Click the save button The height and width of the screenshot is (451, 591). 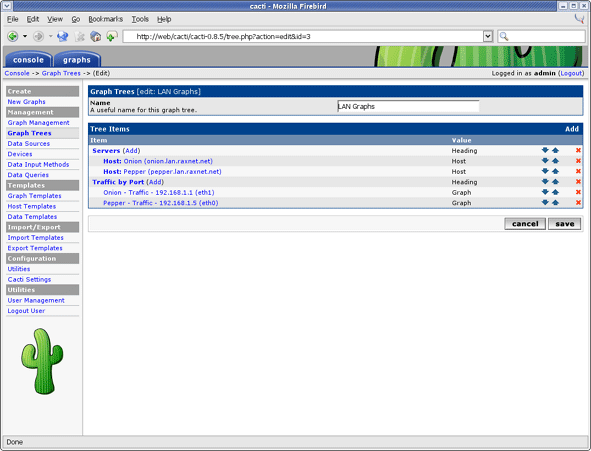564,224
